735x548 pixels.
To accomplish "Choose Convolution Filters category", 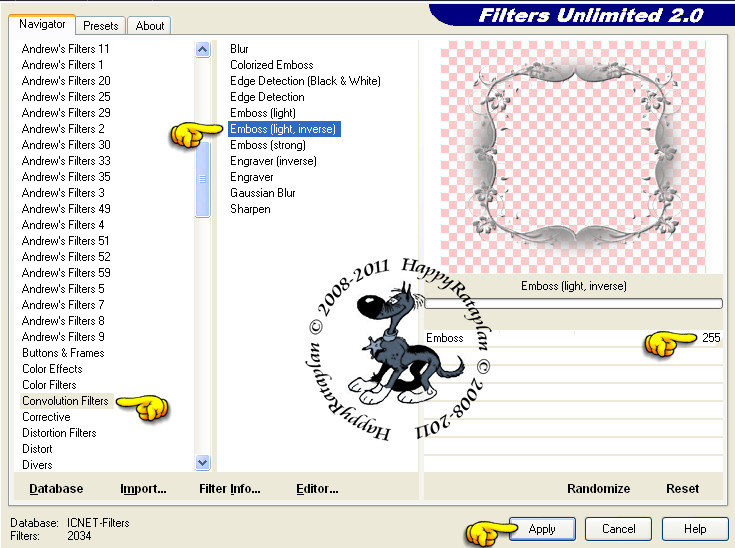I will click(65, 401).
